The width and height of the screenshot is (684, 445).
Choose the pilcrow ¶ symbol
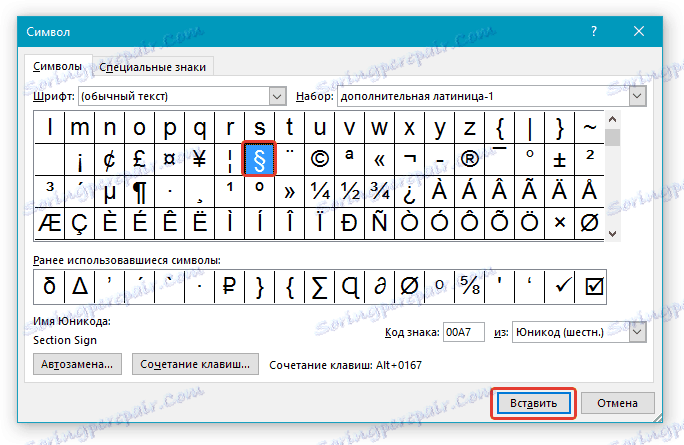[x=139, y=192]
